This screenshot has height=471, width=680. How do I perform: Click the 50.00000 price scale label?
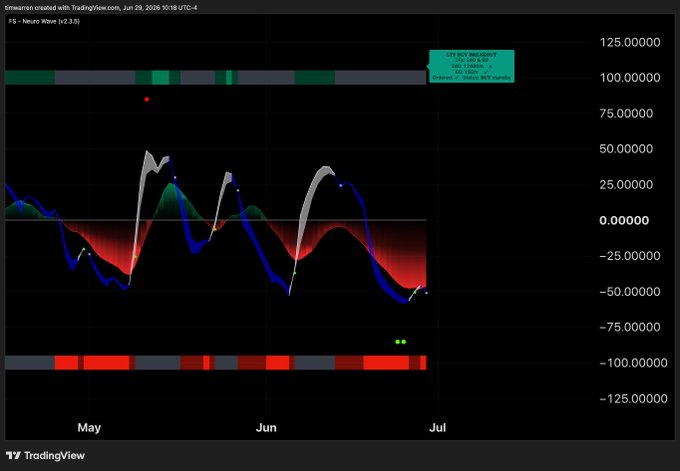coord(626,149)
